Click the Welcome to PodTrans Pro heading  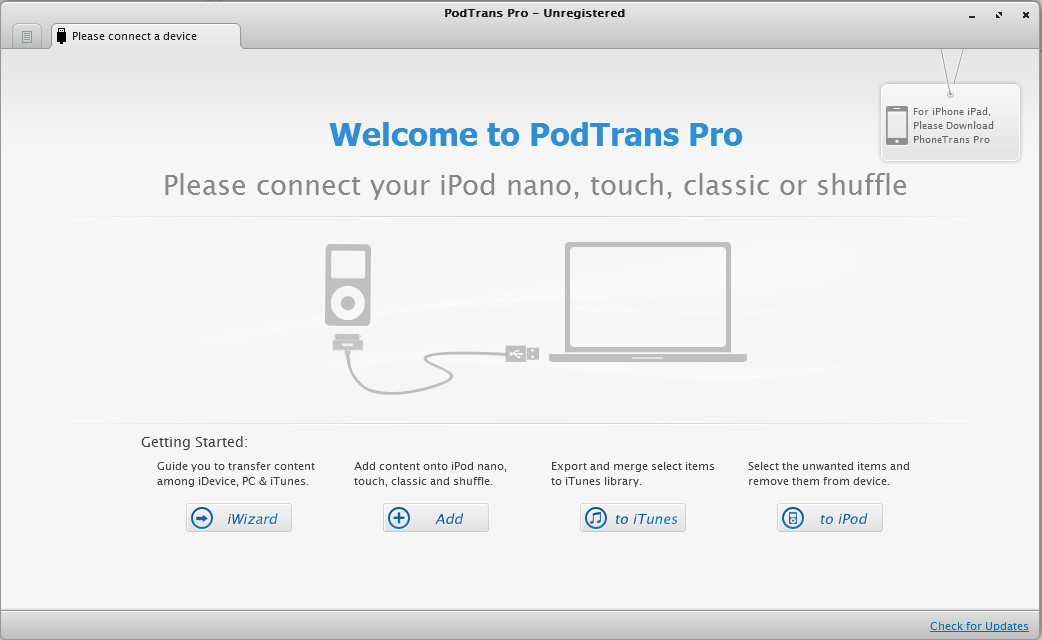pyautogui.click(x=535, y=134)
